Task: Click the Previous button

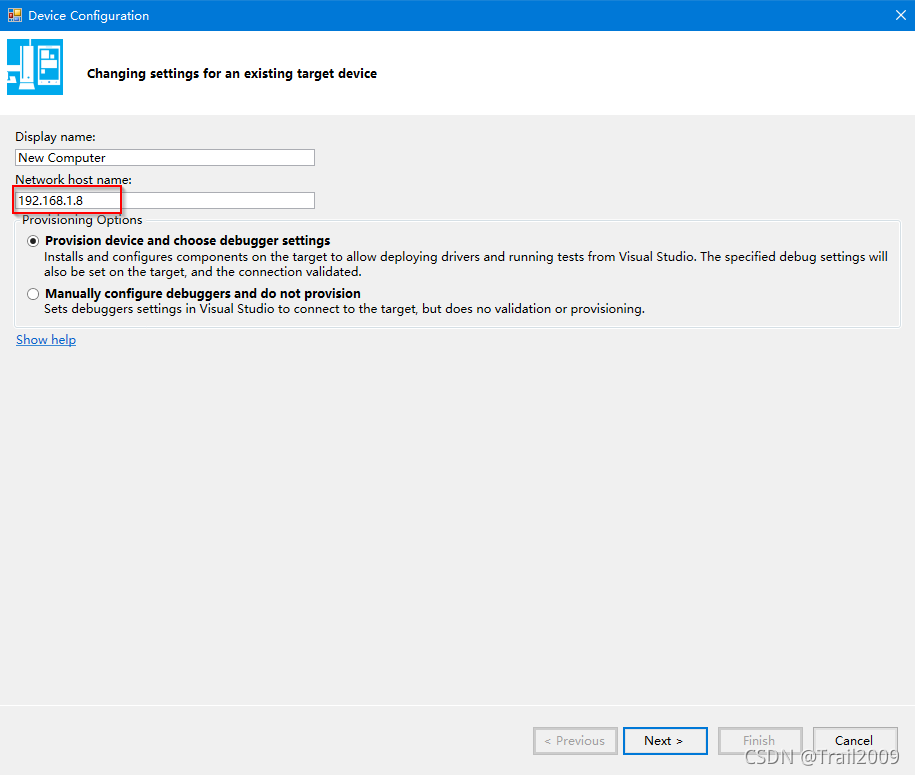Action: [575, 741]
